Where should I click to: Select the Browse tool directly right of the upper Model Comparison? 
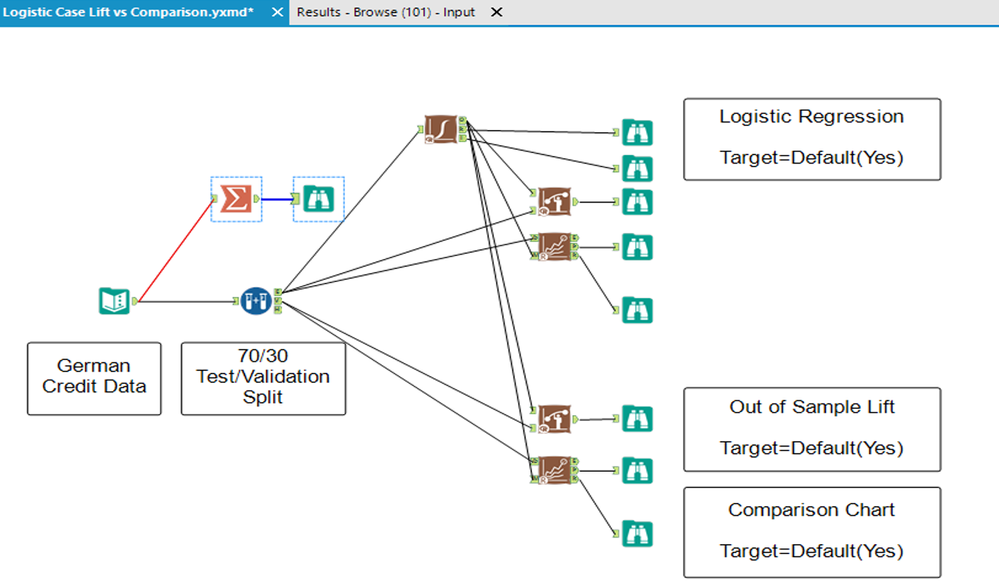tap(637, 247)
